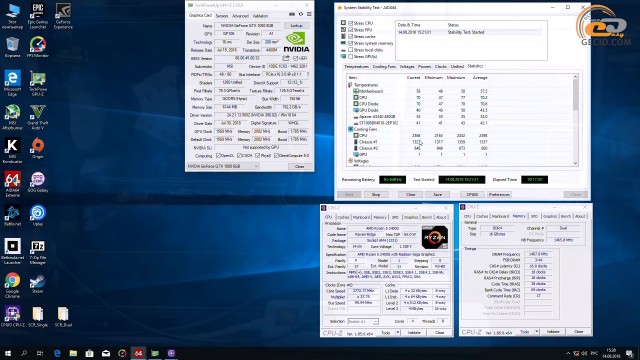Viewport: 640px width, 360px height.
Task: Open taskbar Task View button
Action: (40, 353)
